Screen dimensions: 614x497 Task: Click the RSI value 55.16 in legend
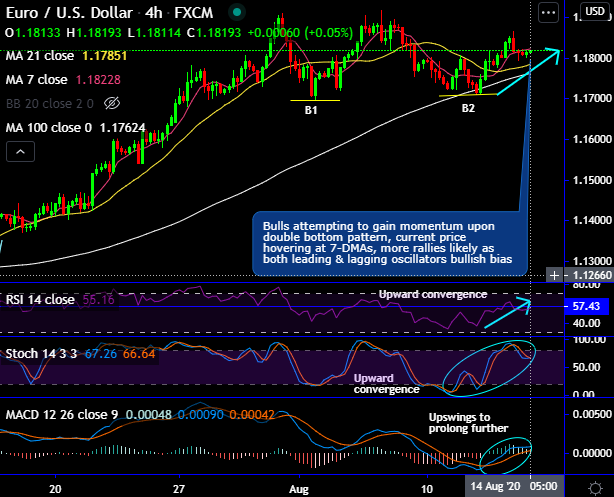(99, 300)
